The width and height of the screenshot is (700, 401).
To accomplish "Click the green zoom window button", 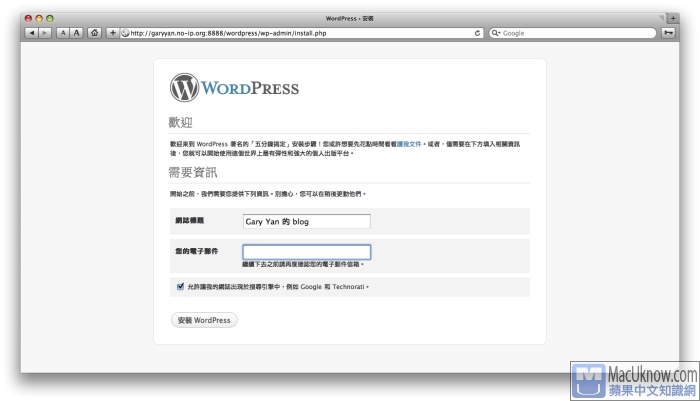I will pos(50,19).
